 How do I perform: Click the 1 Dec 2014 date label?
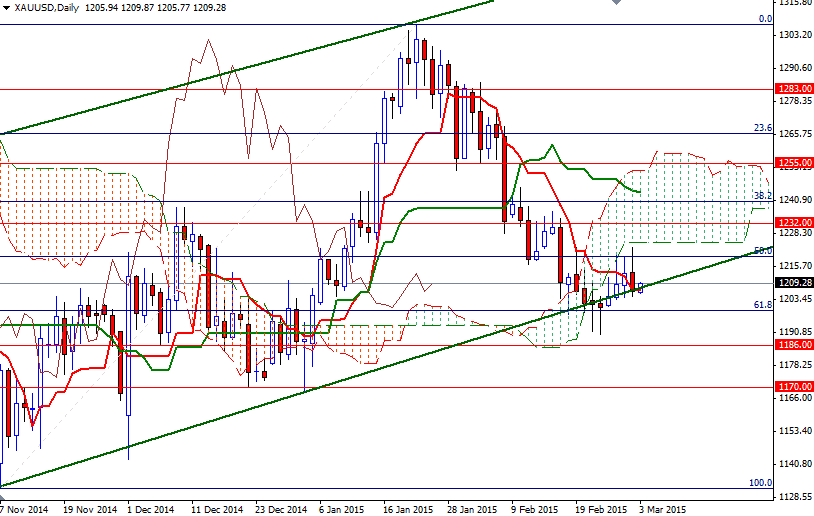coord(150,508)
